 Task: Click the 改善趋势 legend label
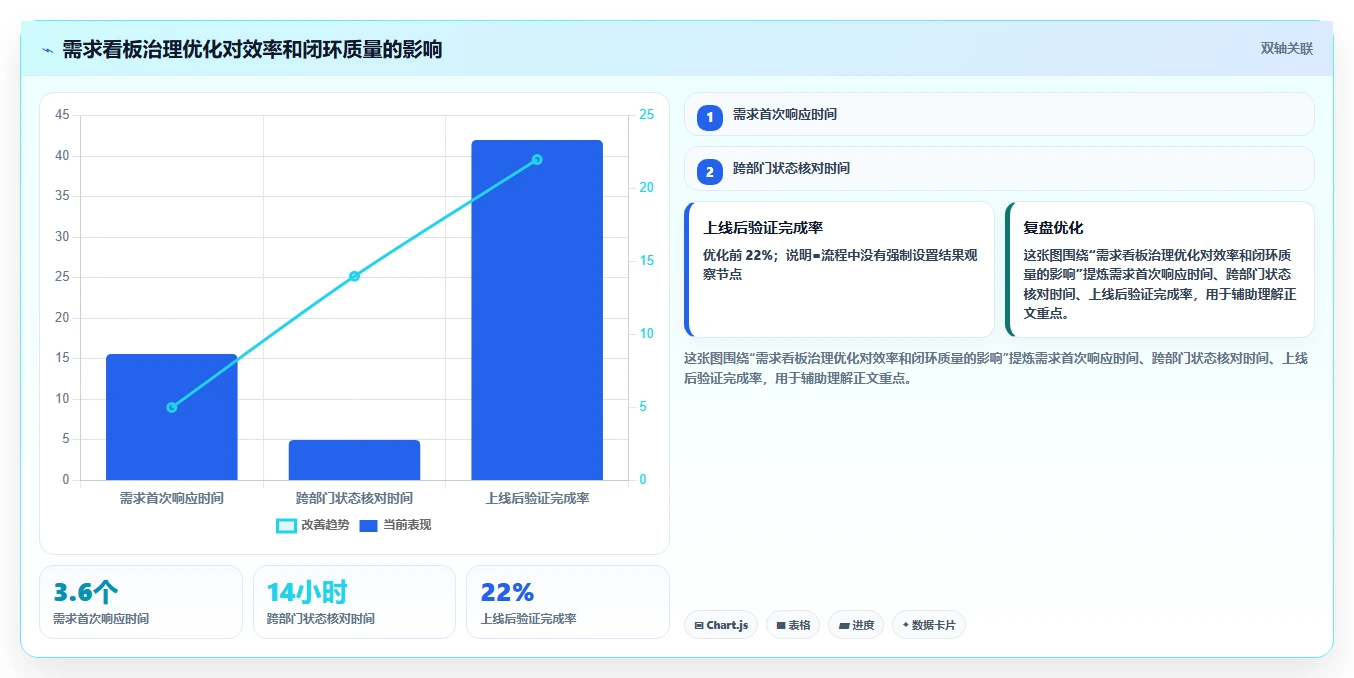tap(325, 525)
